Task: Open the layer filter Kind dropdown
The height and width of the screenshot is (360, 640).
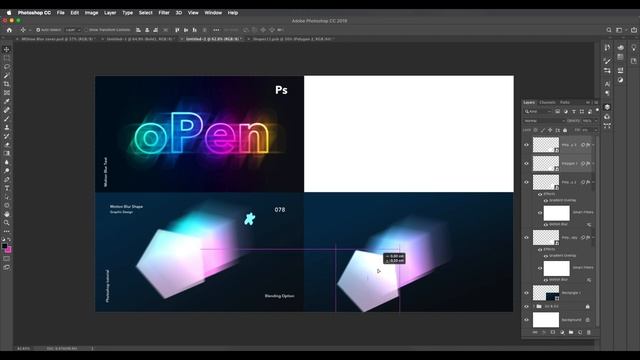Action: (x=538, y=111)
